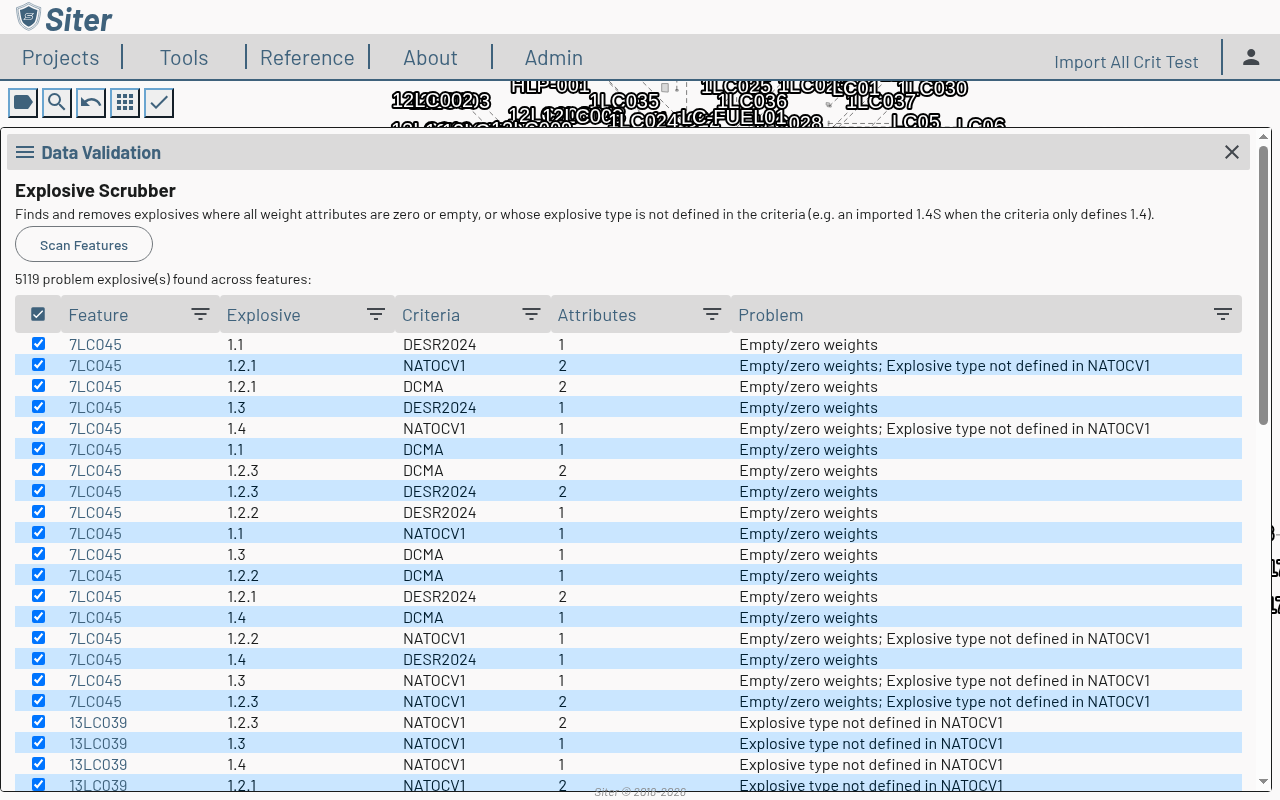
Task: Open filter for Criteria column
Action: (531, 314)
